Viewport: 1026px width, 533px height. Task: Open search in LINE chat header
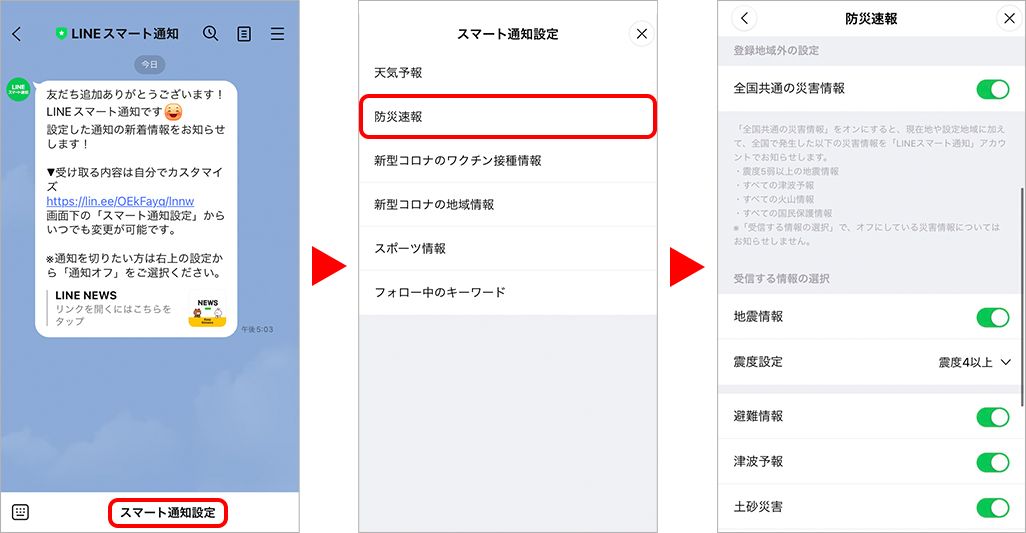210,33
